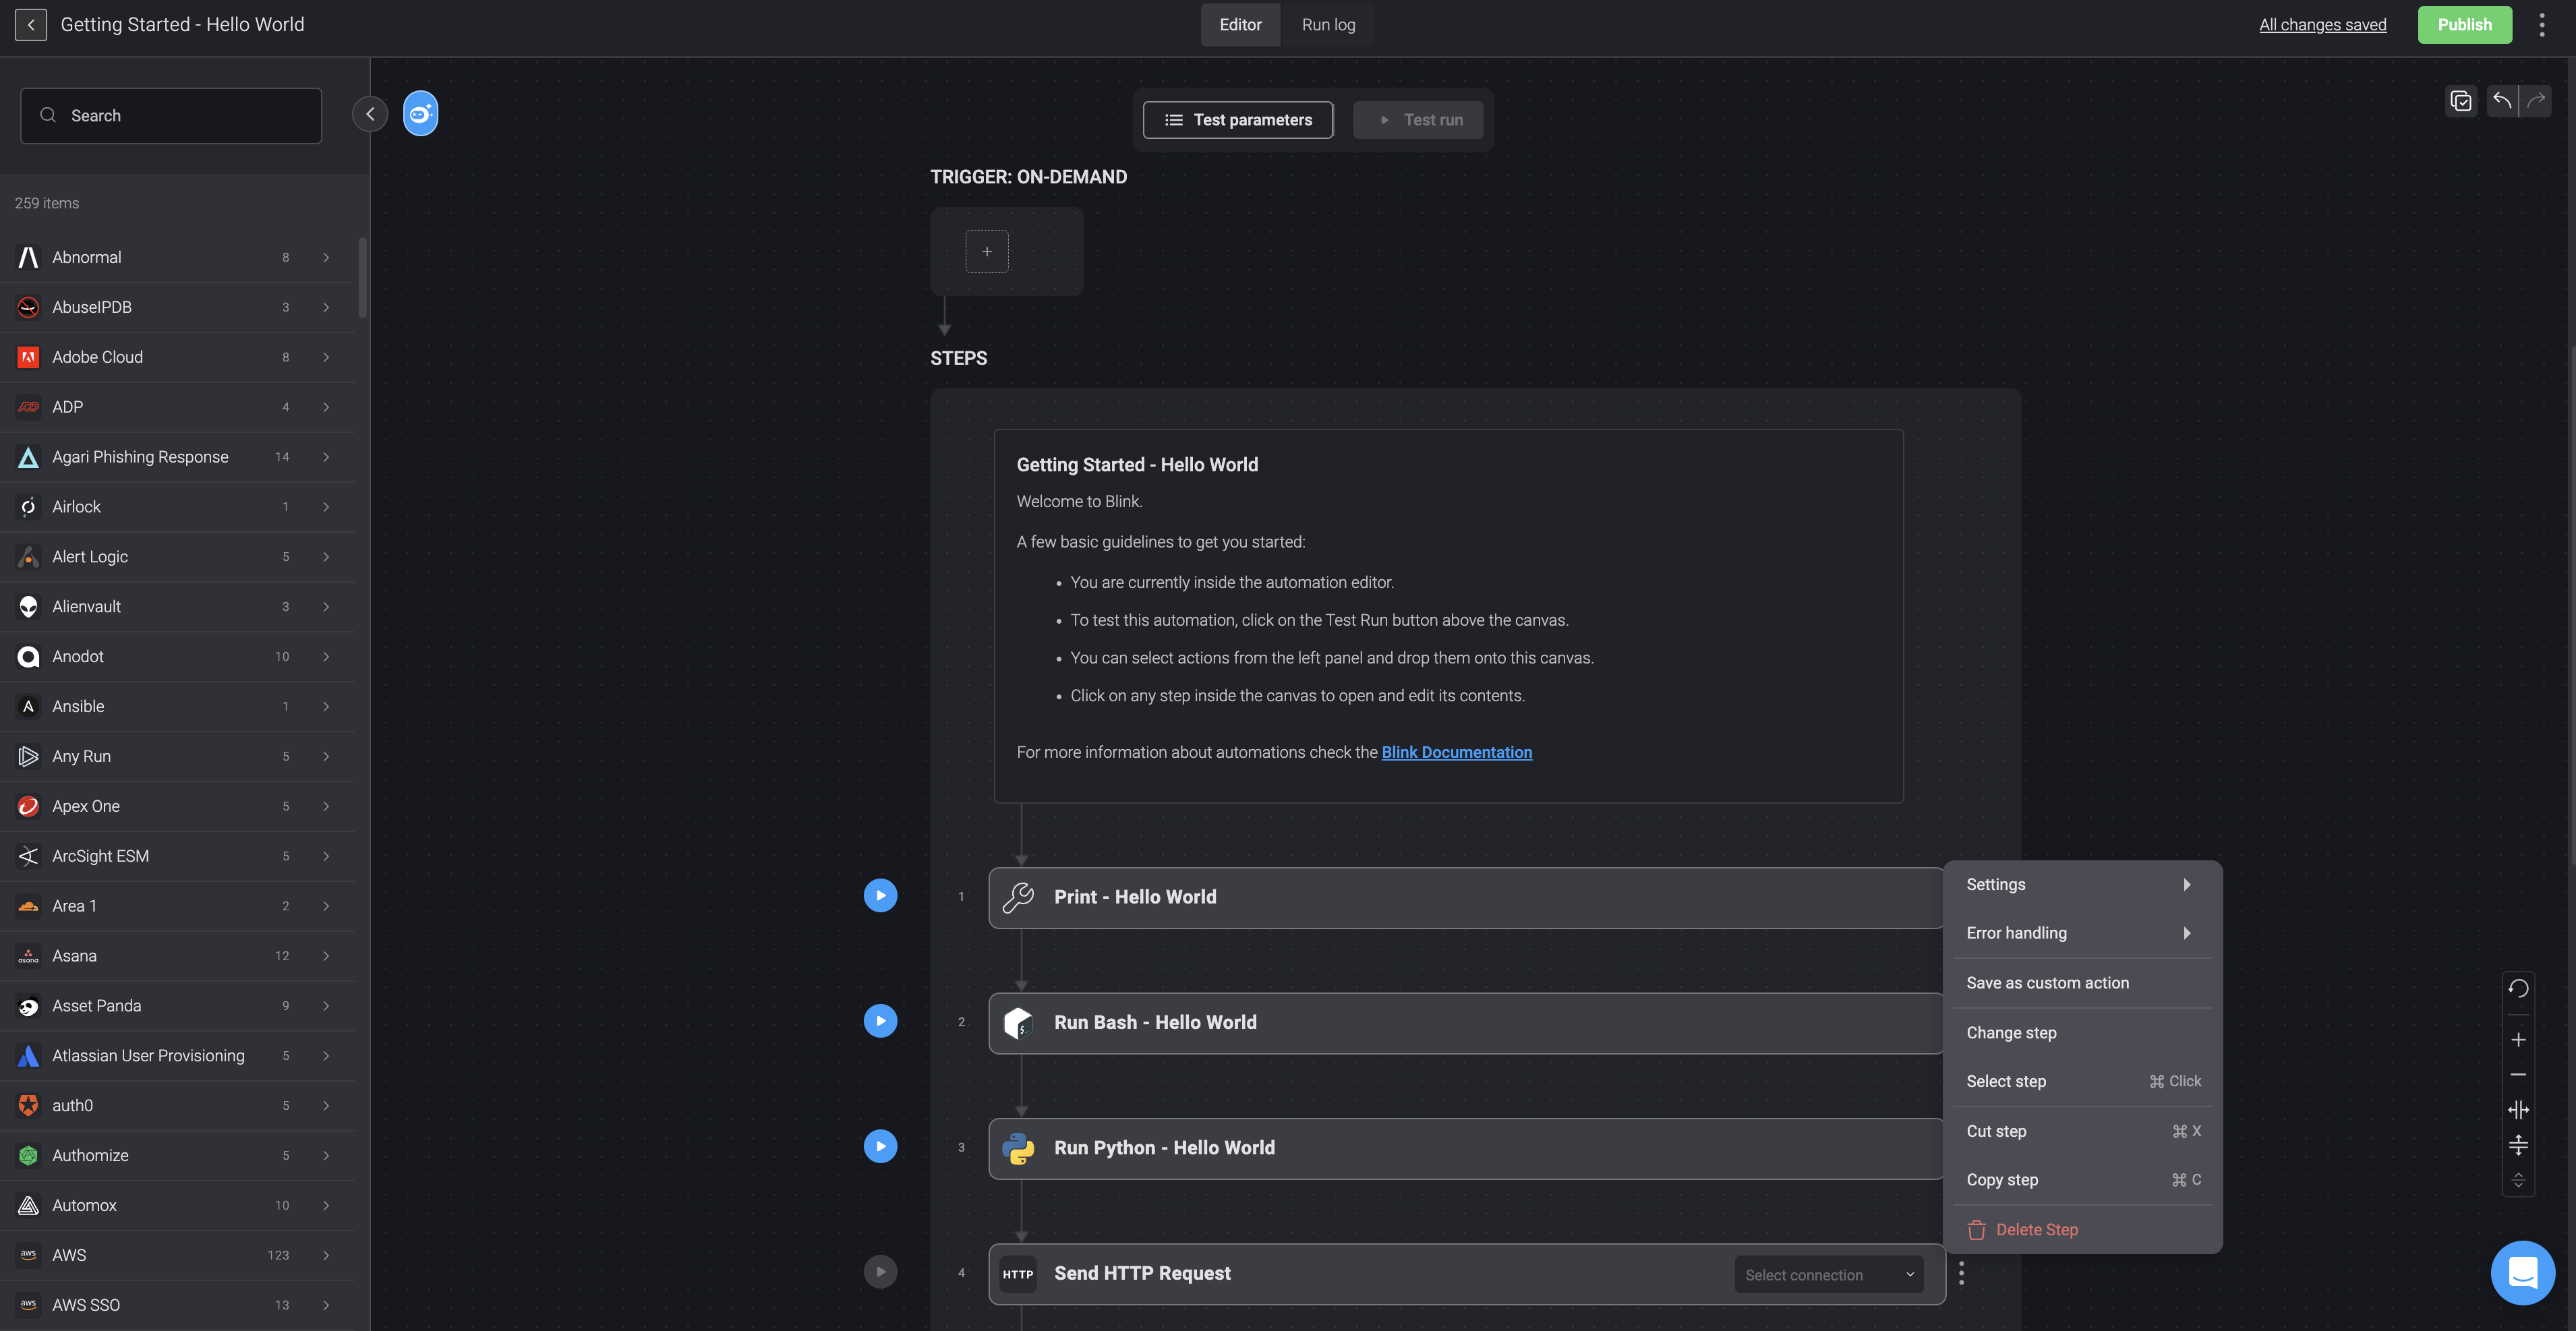Open the three-dot menu next to Publish
The image size is (2576, 1331).
[2541, 25]
